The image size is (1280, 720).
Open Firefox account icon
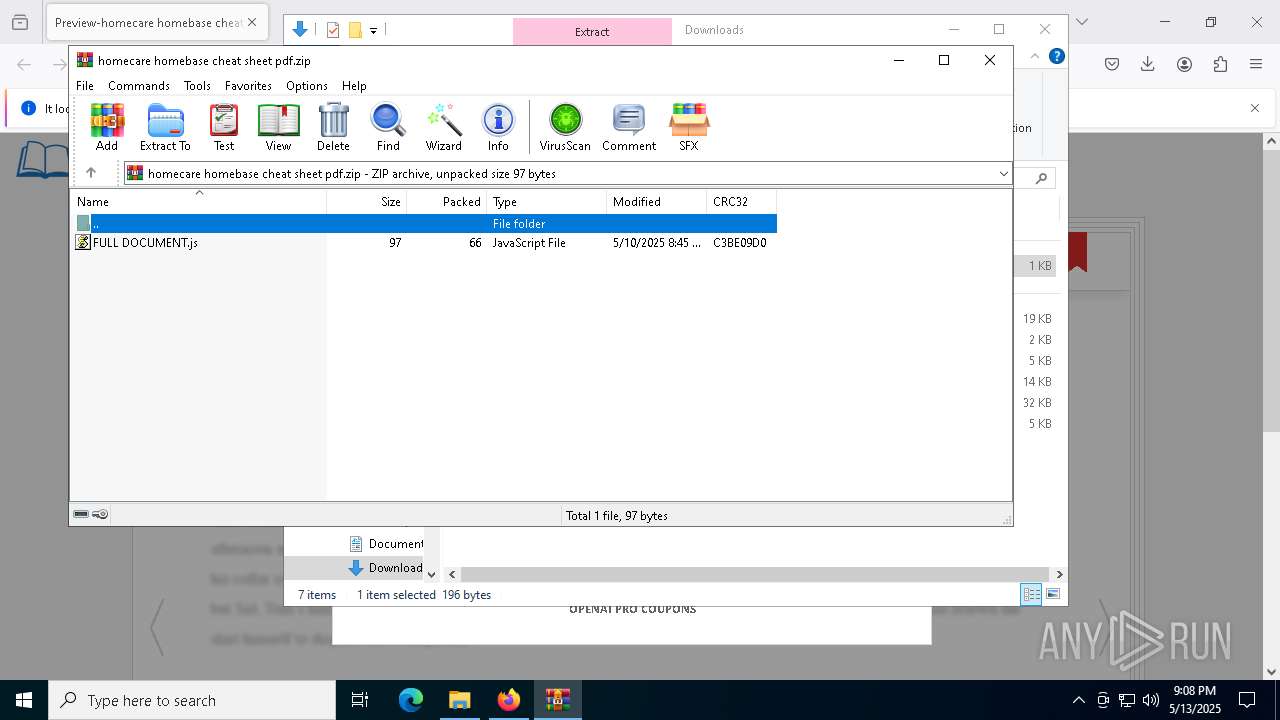(x=1184, y=64)
